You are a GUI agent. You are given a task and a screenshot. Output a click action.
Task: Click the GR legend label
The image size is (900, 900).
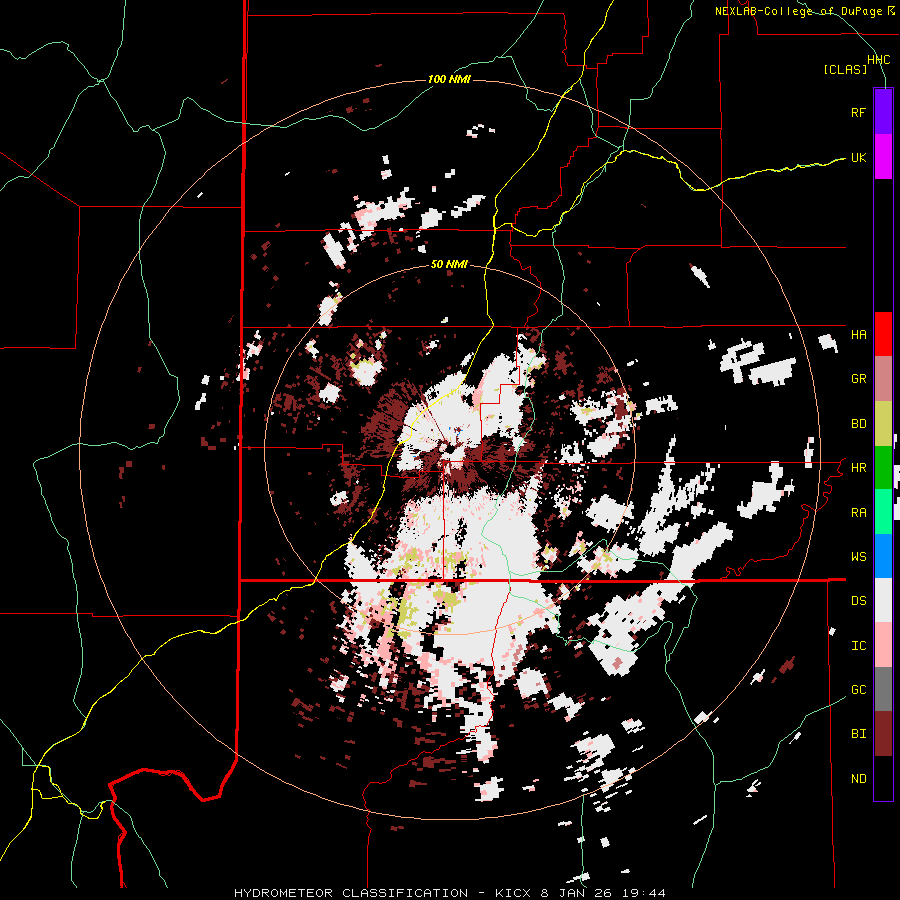point(858,379)
